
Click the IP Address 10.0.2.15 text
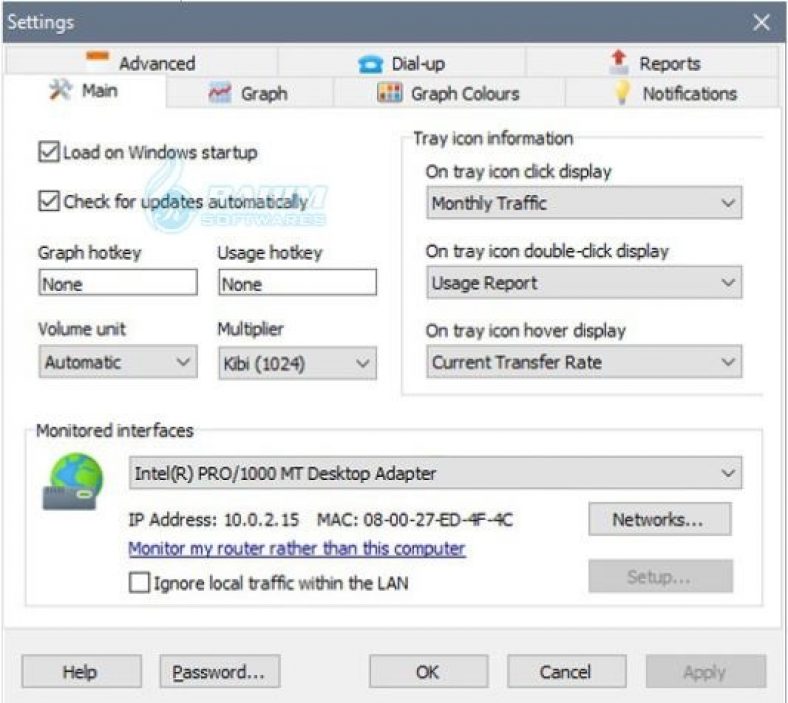pyautogui.click(x=214, y=520)
